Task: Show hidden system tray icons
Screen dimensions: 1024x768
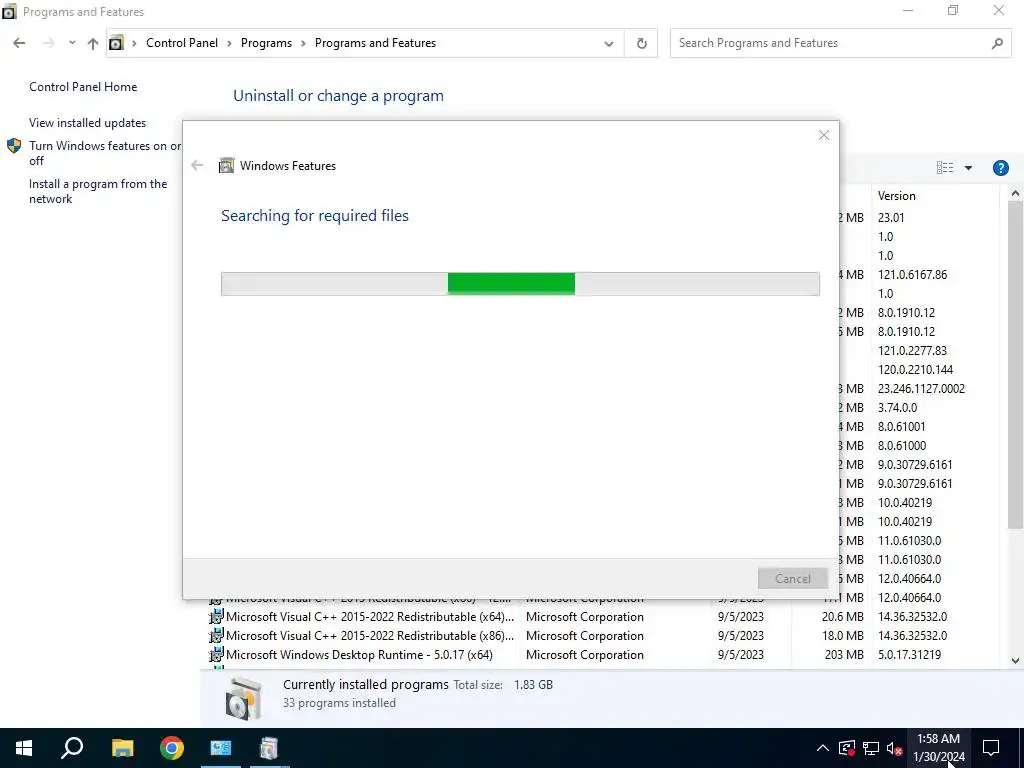Action: pos(822,748)
